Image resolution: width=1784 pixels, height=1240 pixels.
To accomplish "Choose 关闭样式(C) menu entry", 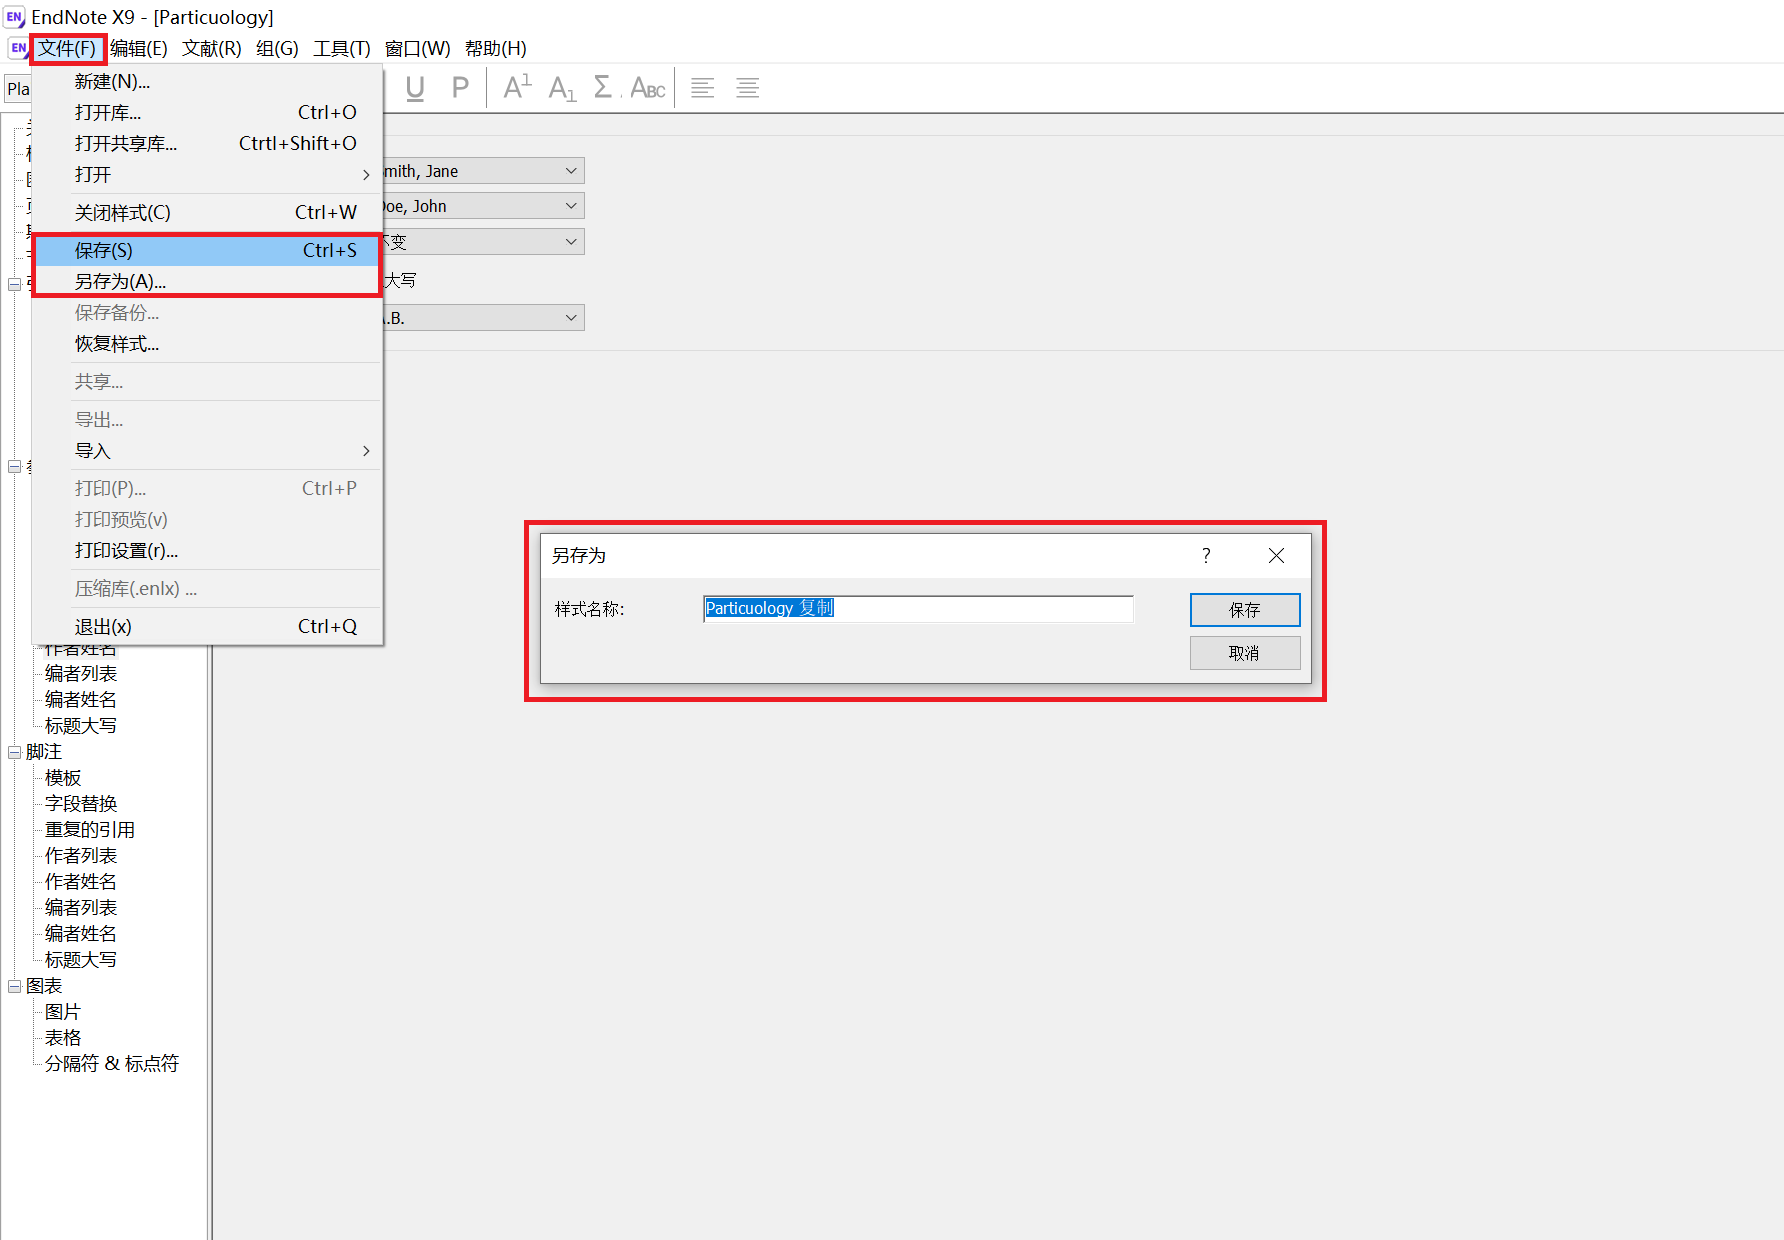I will [x=208, y=212].
